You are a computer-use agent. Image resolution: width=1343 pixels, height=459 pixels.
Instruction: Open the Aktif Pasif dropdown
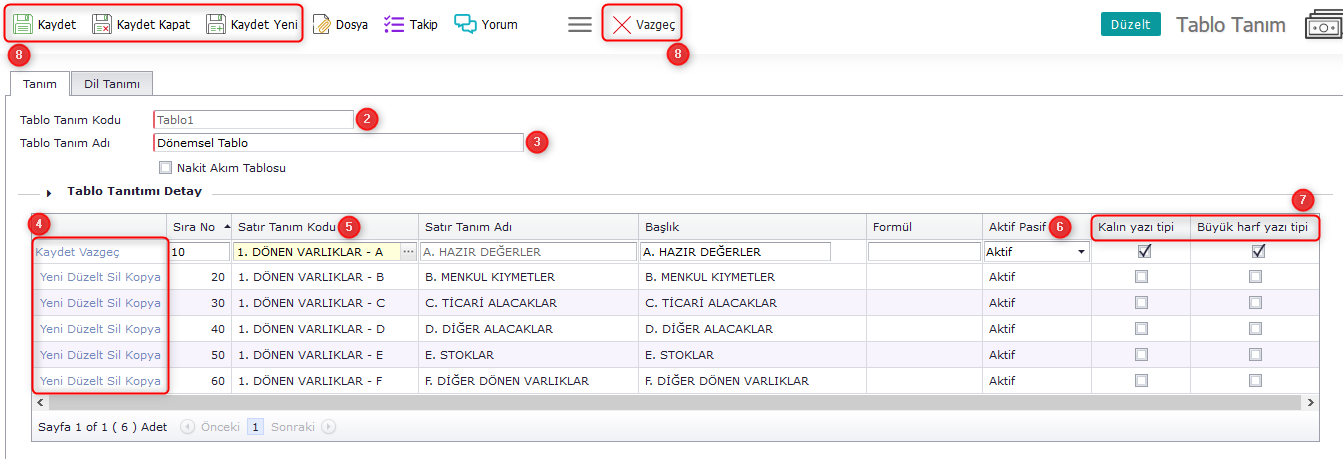pos(1081,253)
